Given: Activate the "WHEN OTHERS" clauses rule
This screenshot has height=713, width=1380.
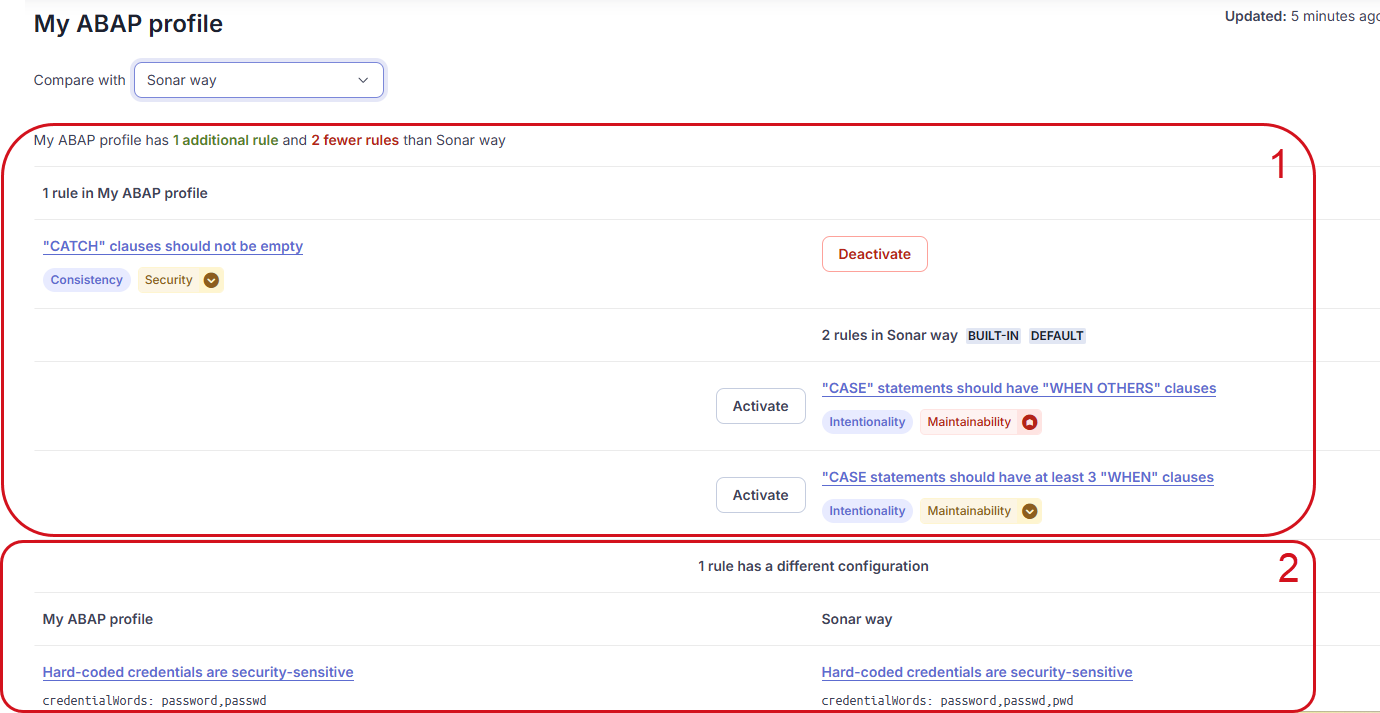Looking at the screenshot, I should (761, 406).
